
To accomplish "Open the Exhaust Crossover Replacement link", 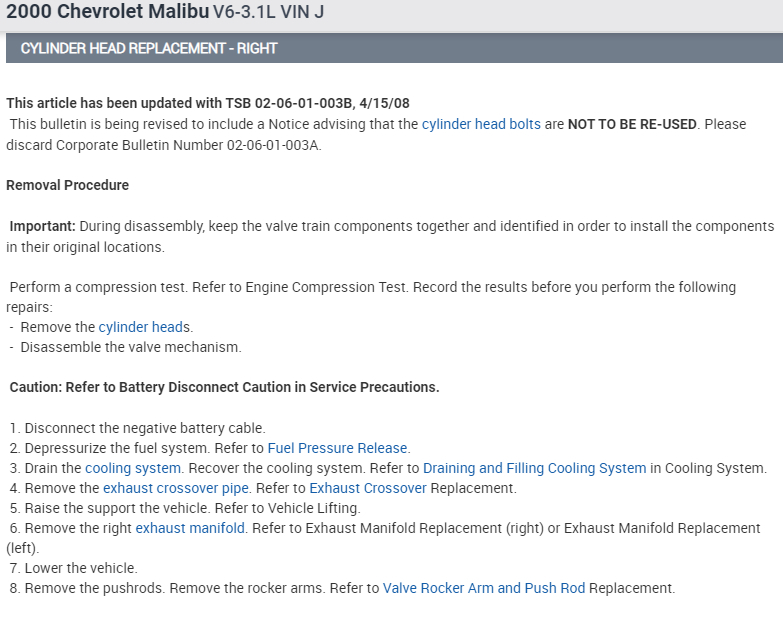I will coord(368,488).
